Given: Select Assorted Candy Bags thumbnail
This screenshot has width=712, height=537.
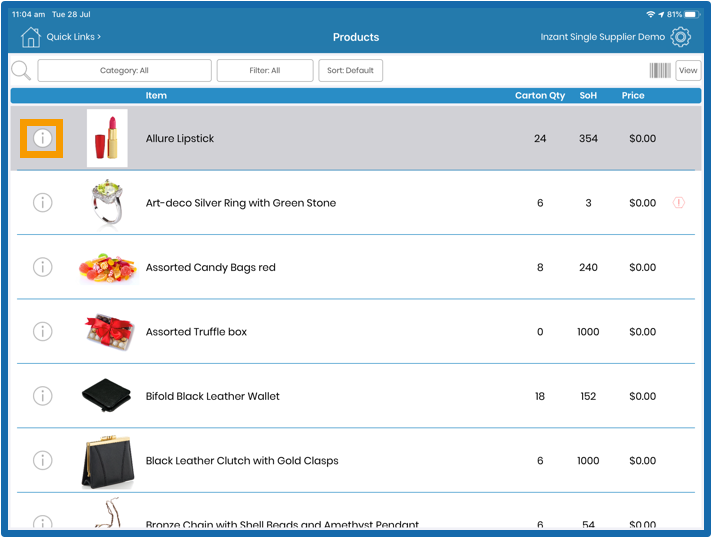Looking at the screenshot, I should [x=108, y=268].
